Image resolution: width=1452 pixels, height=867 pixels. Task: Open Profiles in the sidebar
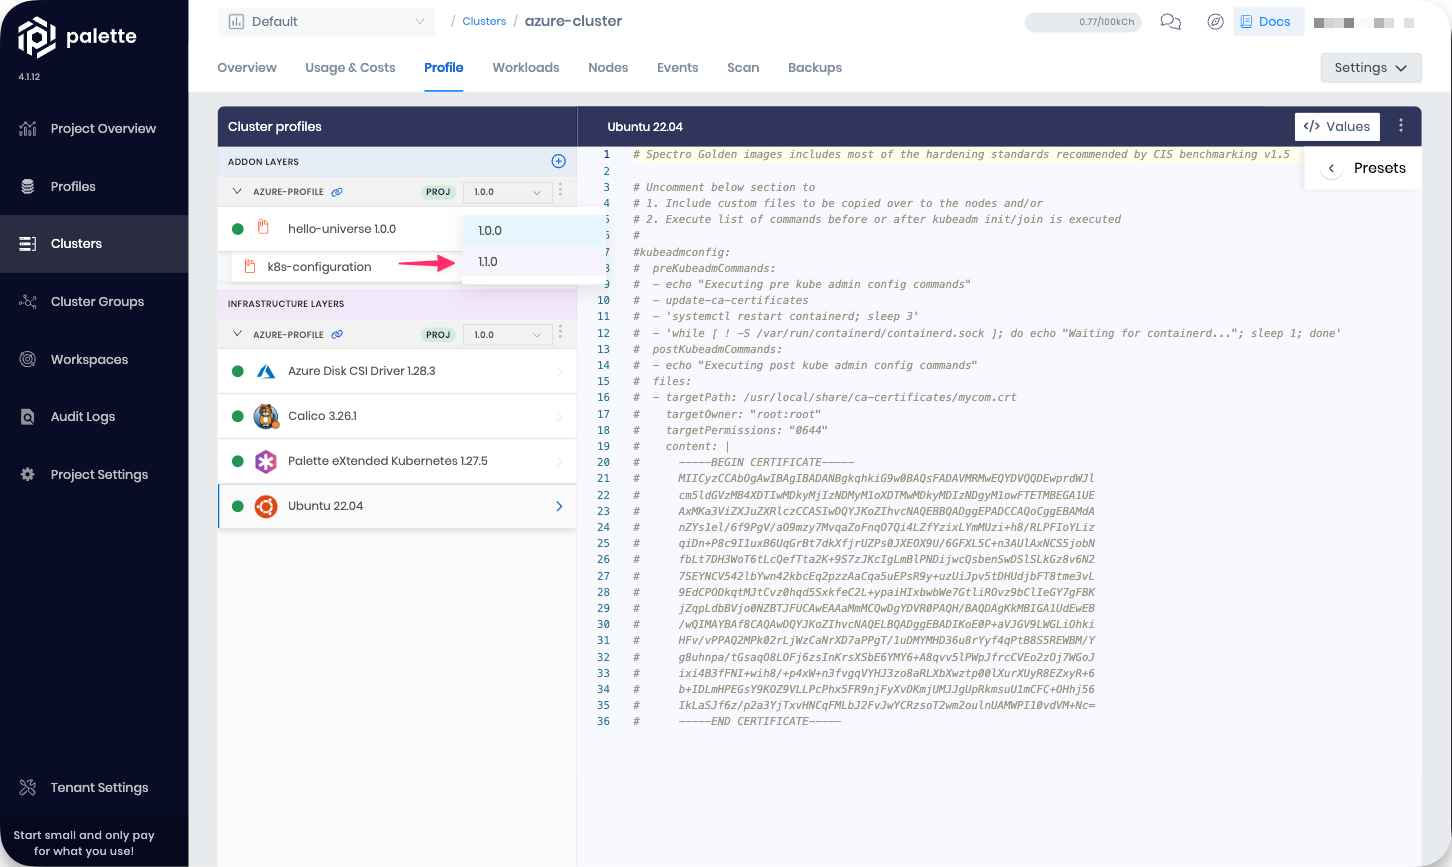tap(94, 187)
